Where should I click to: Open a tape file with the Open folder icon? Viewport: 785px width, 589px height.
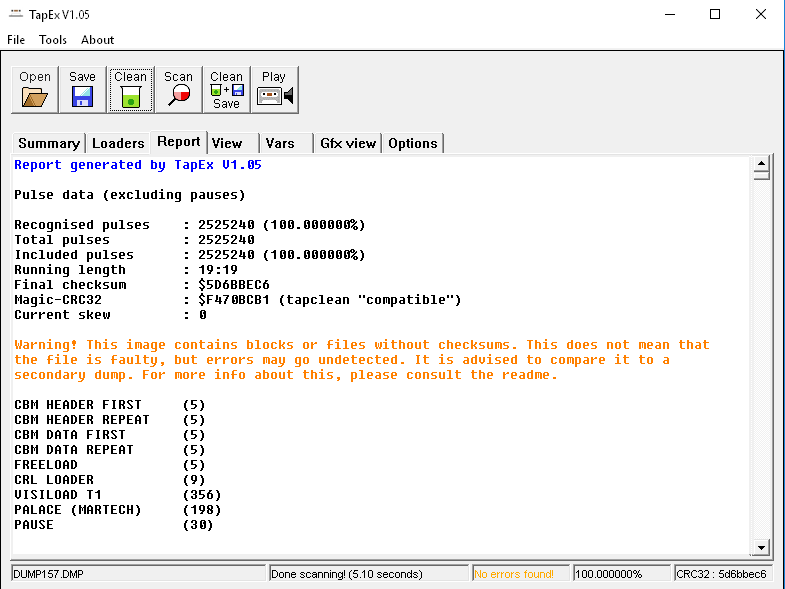35,90
